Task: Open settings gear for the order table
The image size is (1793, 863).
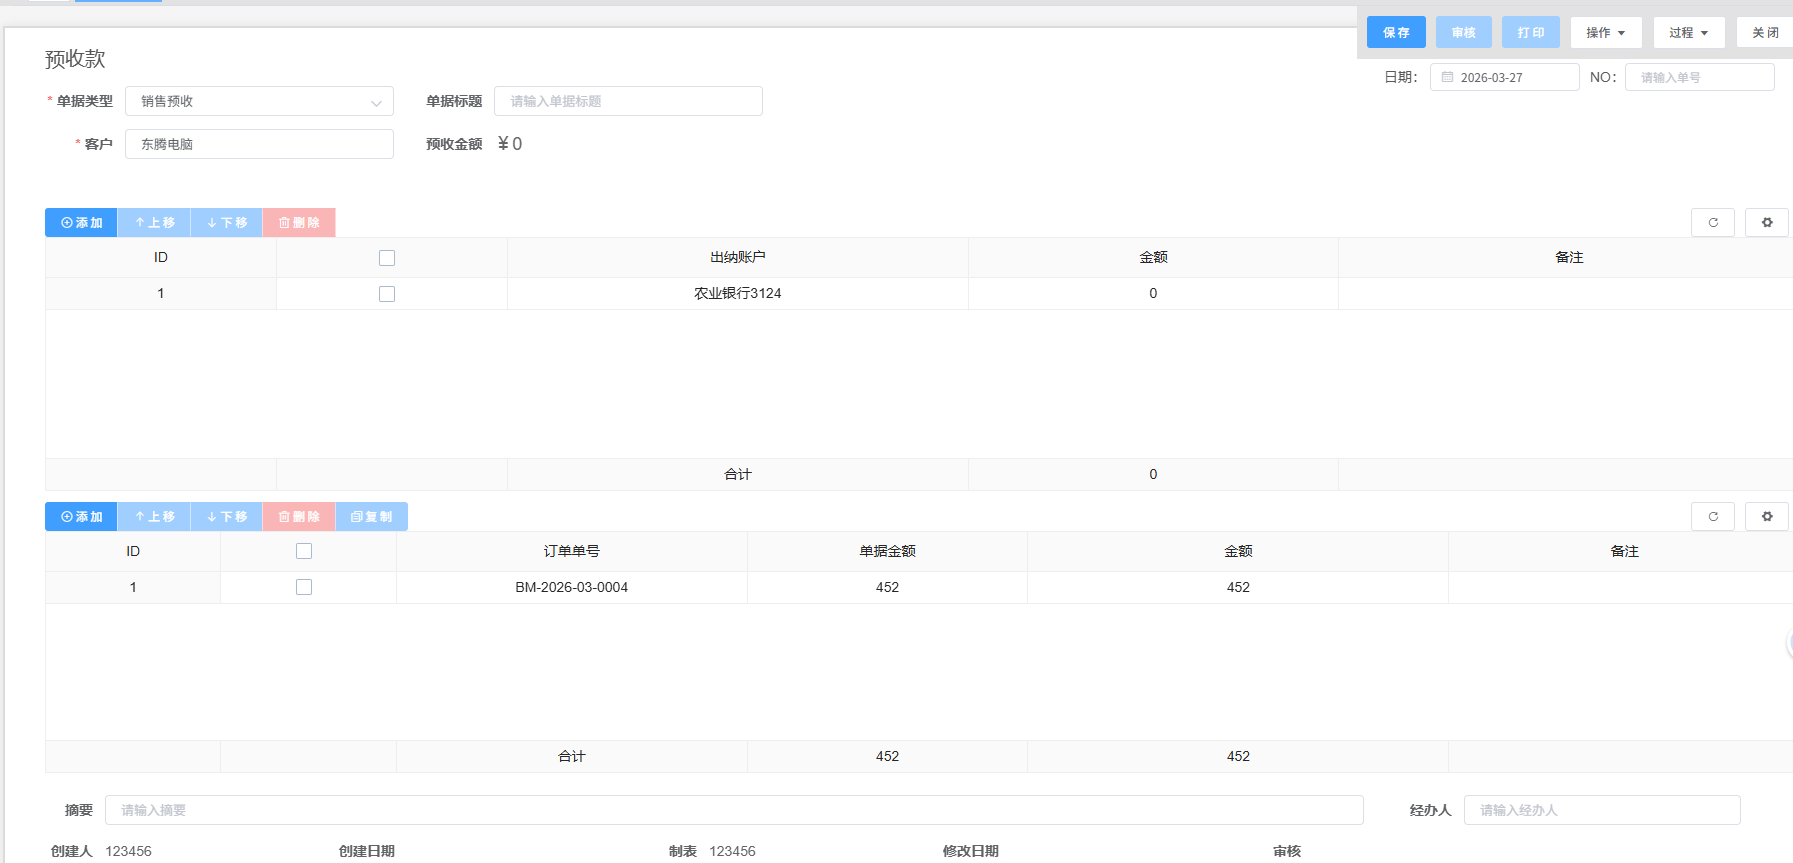Action: pos(1766,516)
